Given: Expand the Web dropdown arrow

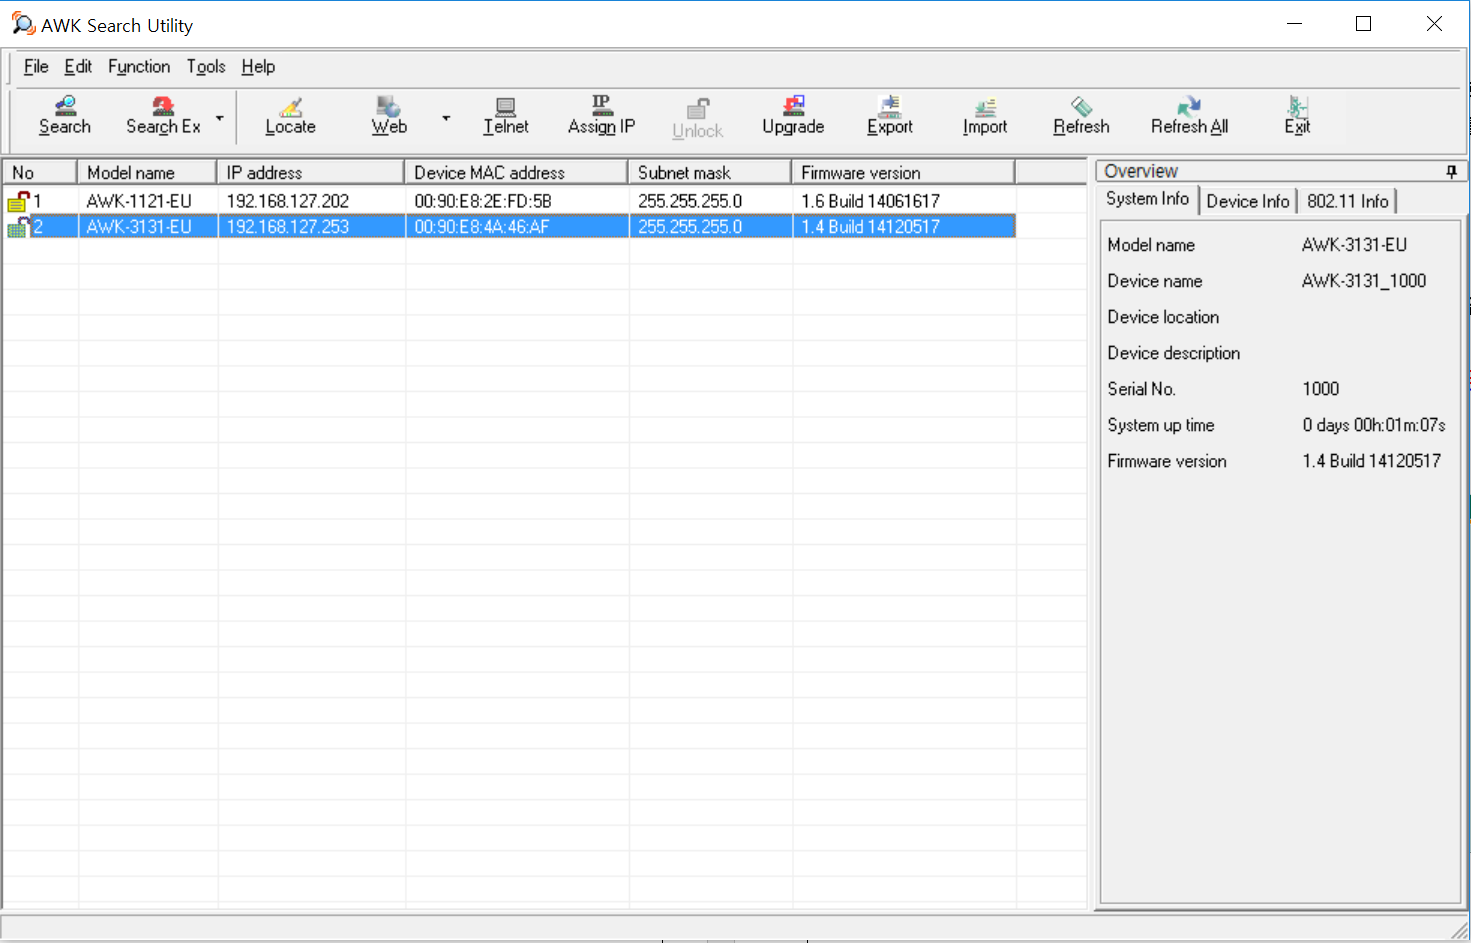Looking at the screenshot, I should pos(446,118).
